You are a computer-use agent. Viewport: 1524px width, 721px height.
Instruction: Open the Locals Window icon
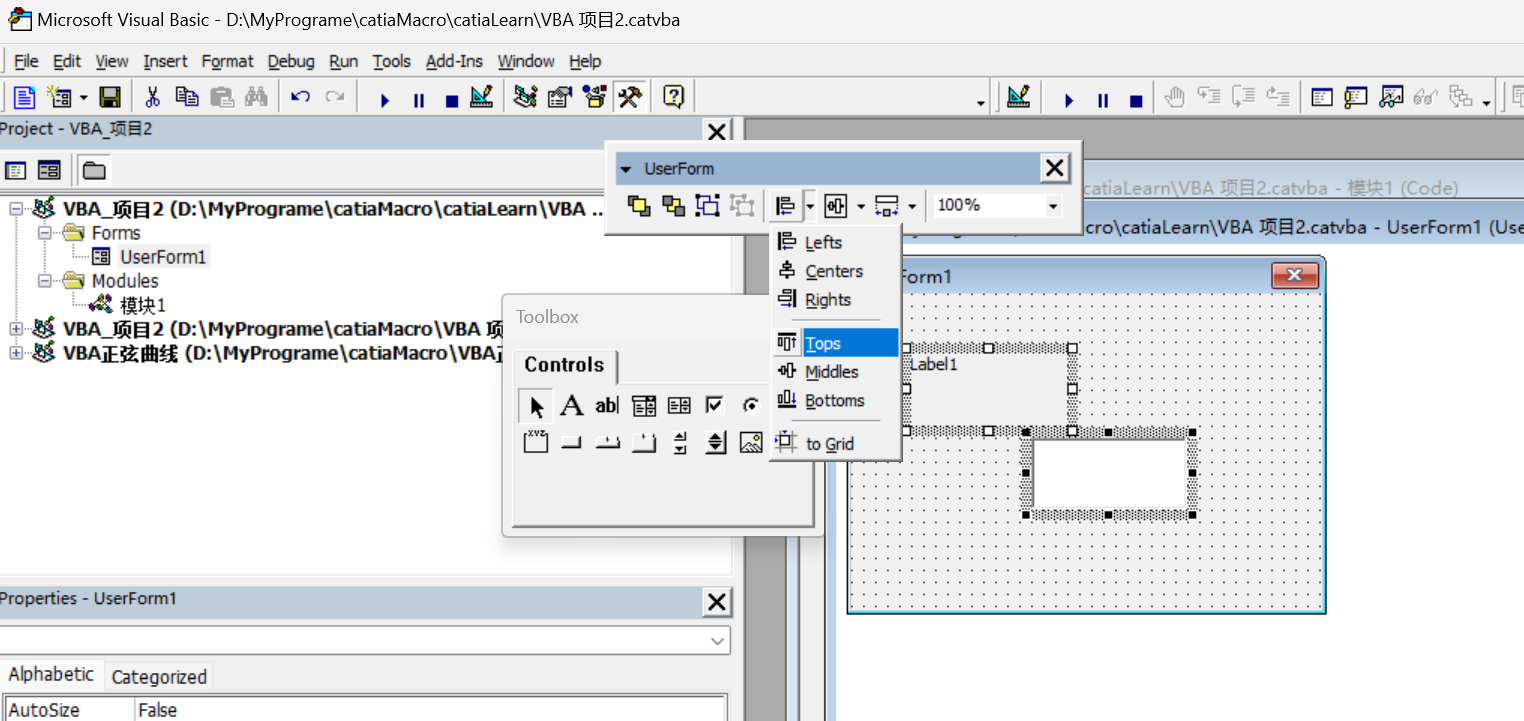(x=1323, y=97)
